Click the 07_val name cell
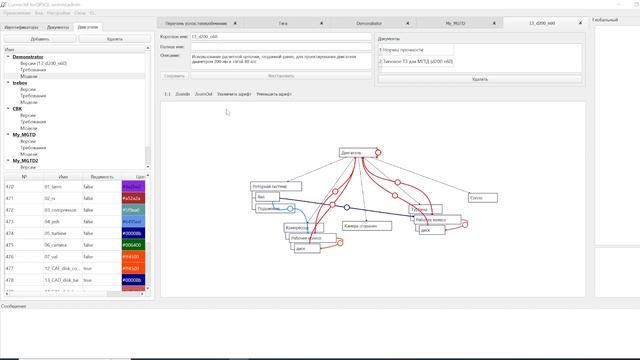Screen dimensions: 640x360 [x=62, y=257]
